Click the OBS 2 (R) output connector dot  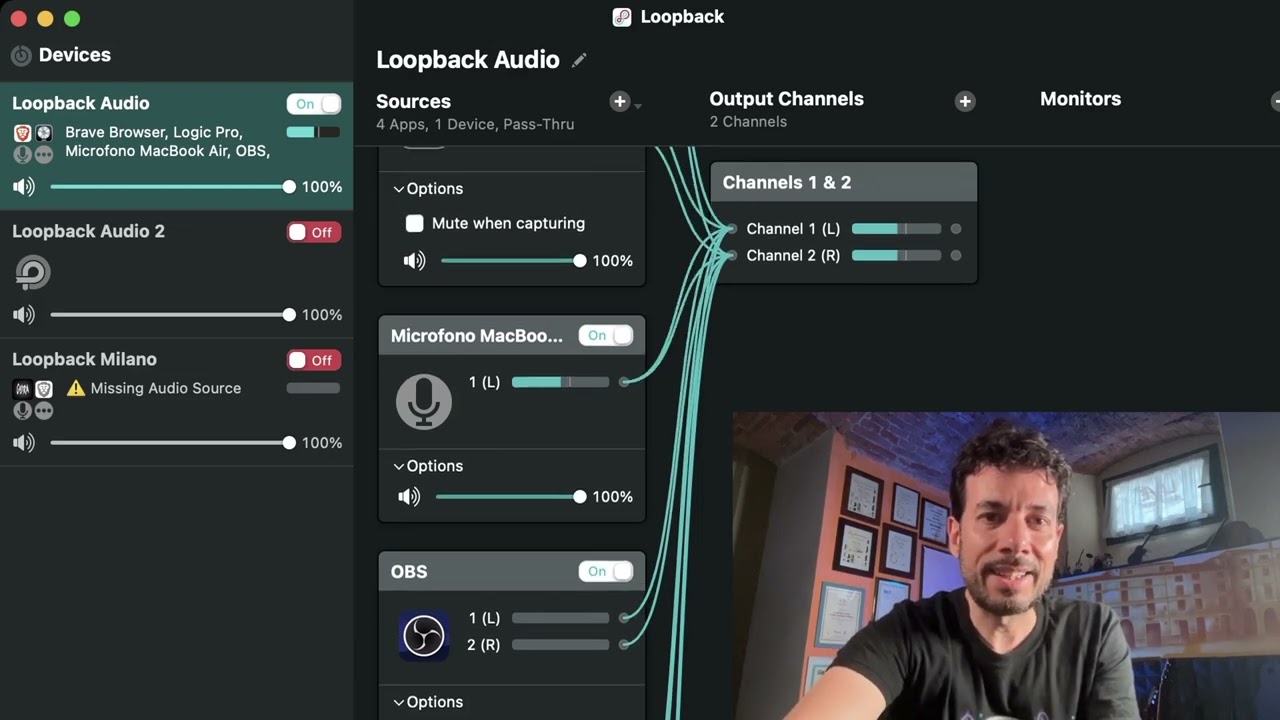click(x=625, y=645)
